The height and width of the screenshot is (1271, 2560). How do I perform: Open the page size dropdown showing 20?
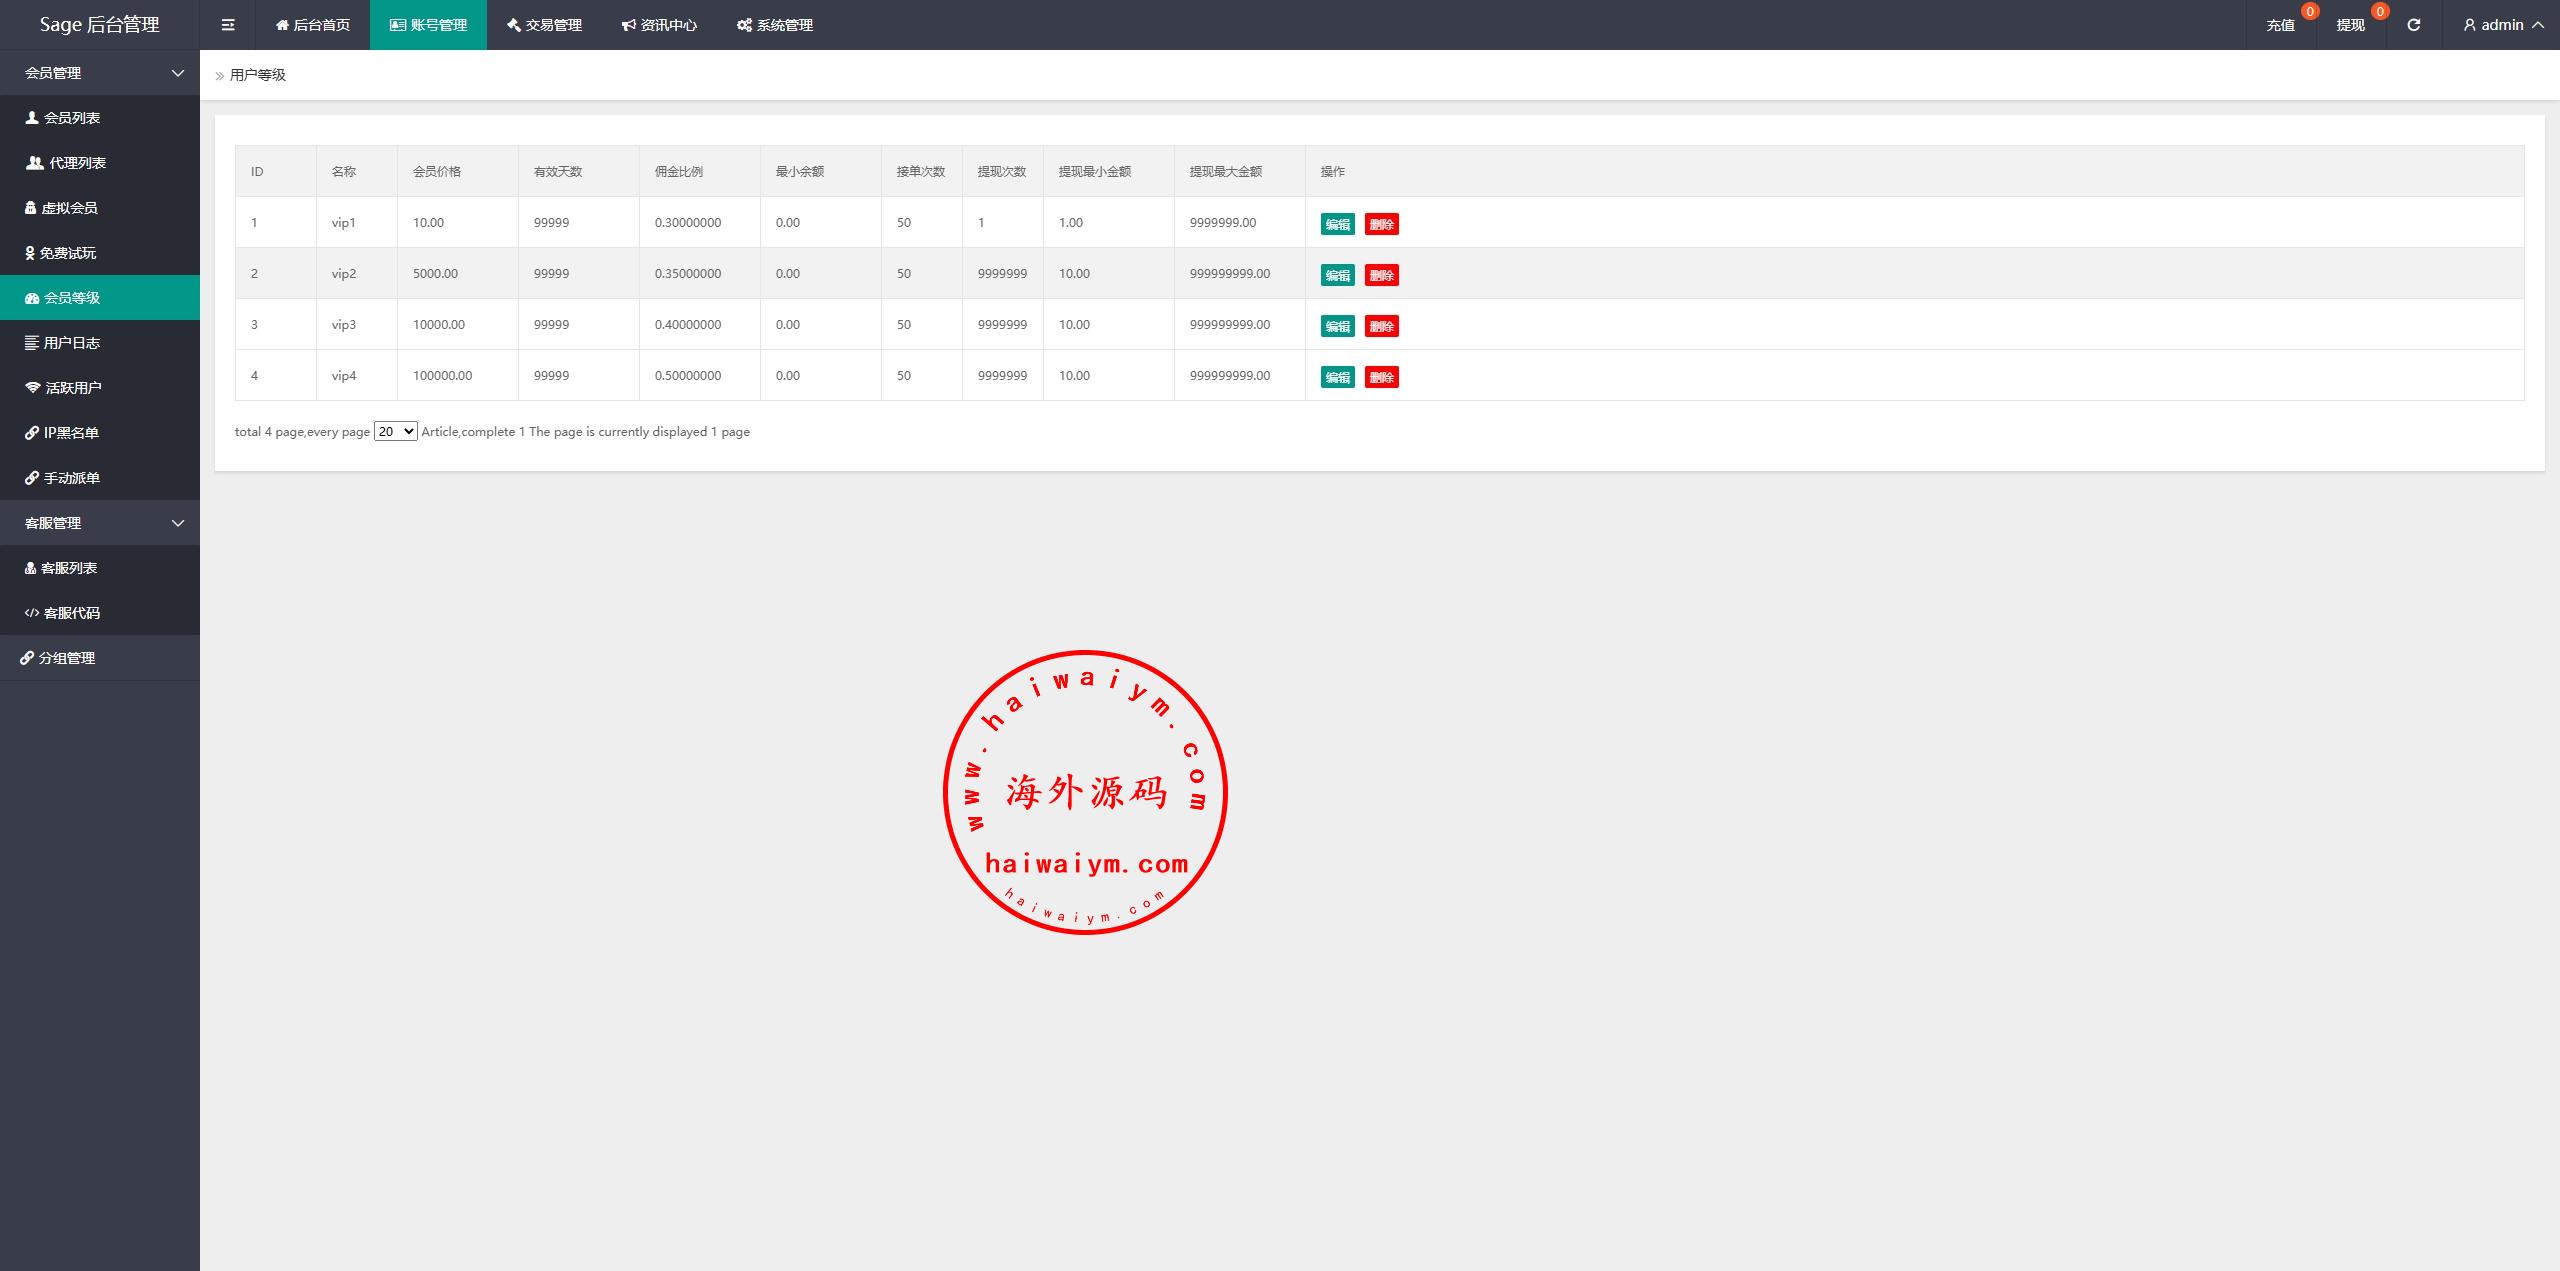395,431
